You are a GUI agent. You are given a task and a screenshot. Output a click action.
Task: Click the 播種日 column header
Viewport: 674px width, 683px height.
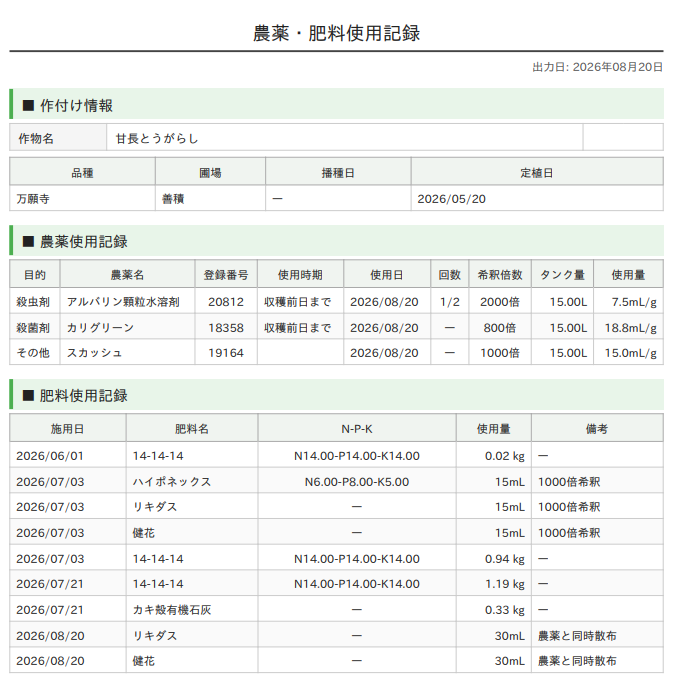[338, 172]
